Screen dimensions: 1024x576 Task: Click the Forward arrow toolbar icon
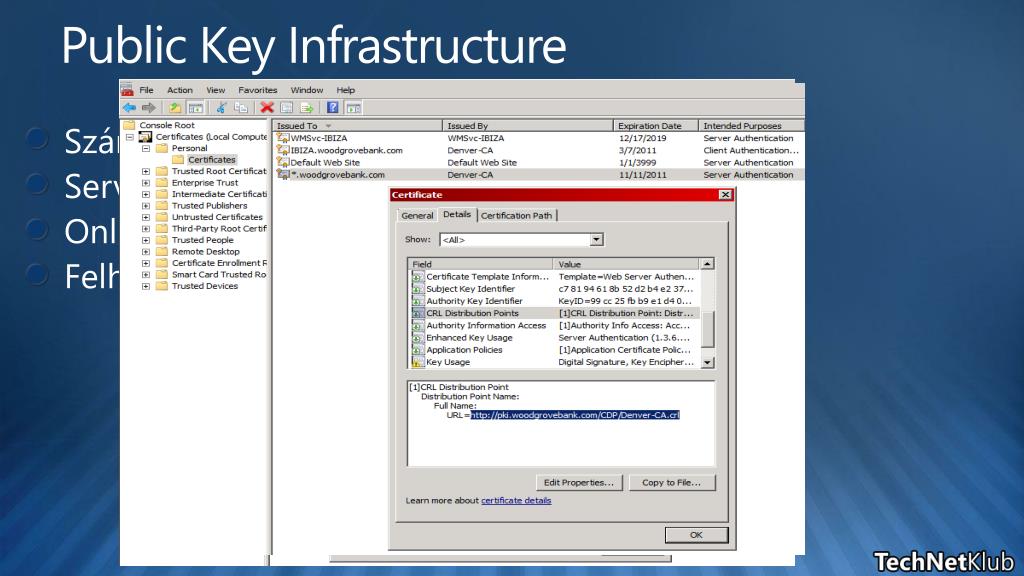(x=149, y=108)
